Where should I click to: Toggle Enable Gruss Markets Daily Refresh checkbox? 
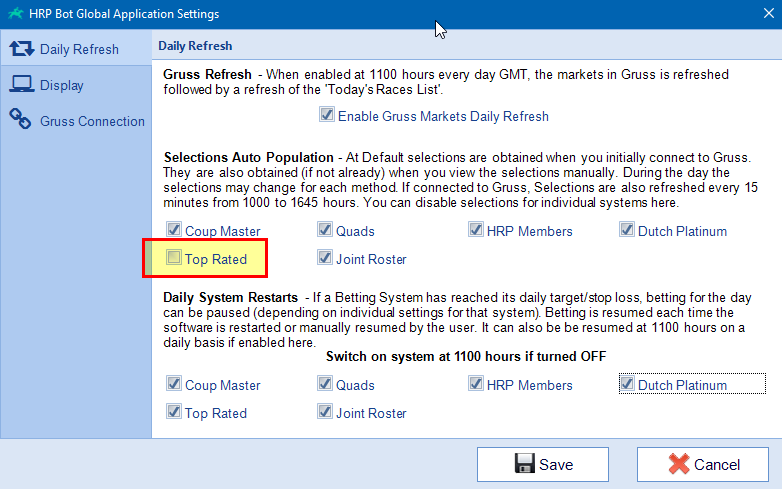327,115
